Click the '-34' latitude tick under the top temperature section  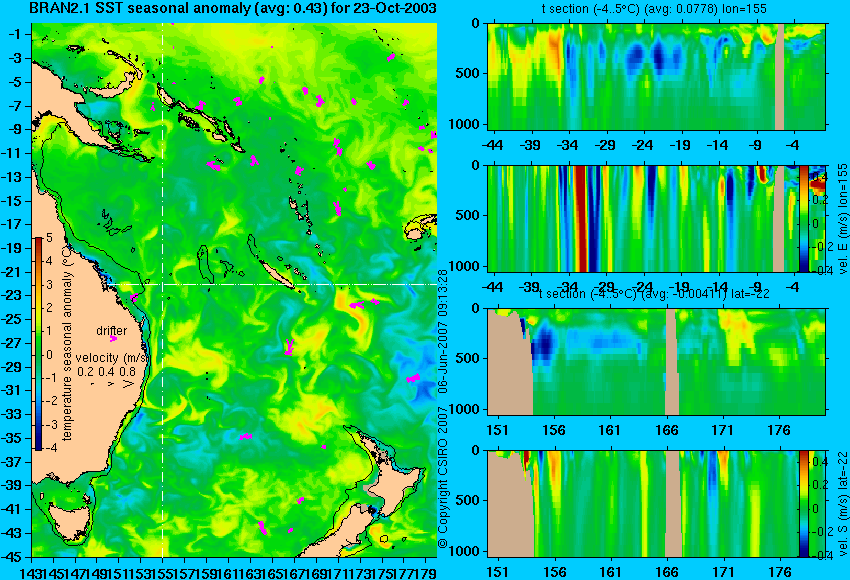click(568, 145)
